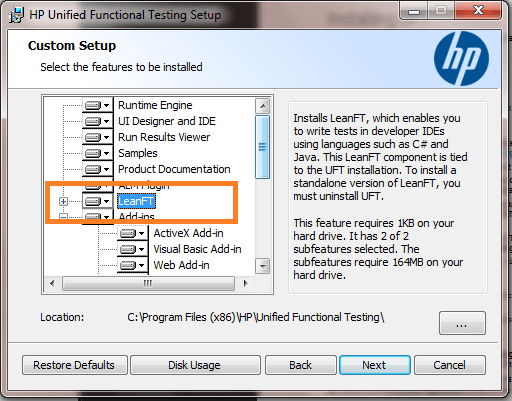The width and height of the screenshot is (512, 401).
Task: Browse install location with the ellipsis button
Action: click(462, 323)
